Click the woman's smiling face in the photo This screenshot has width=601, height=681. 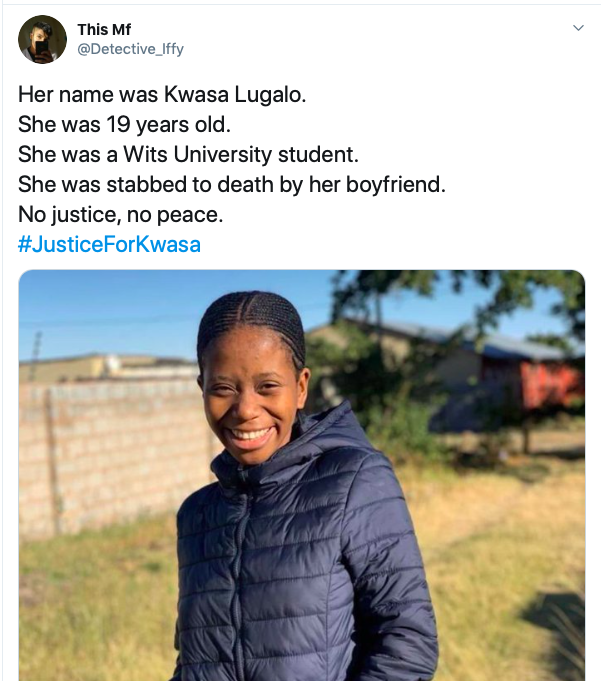point(252,402)
